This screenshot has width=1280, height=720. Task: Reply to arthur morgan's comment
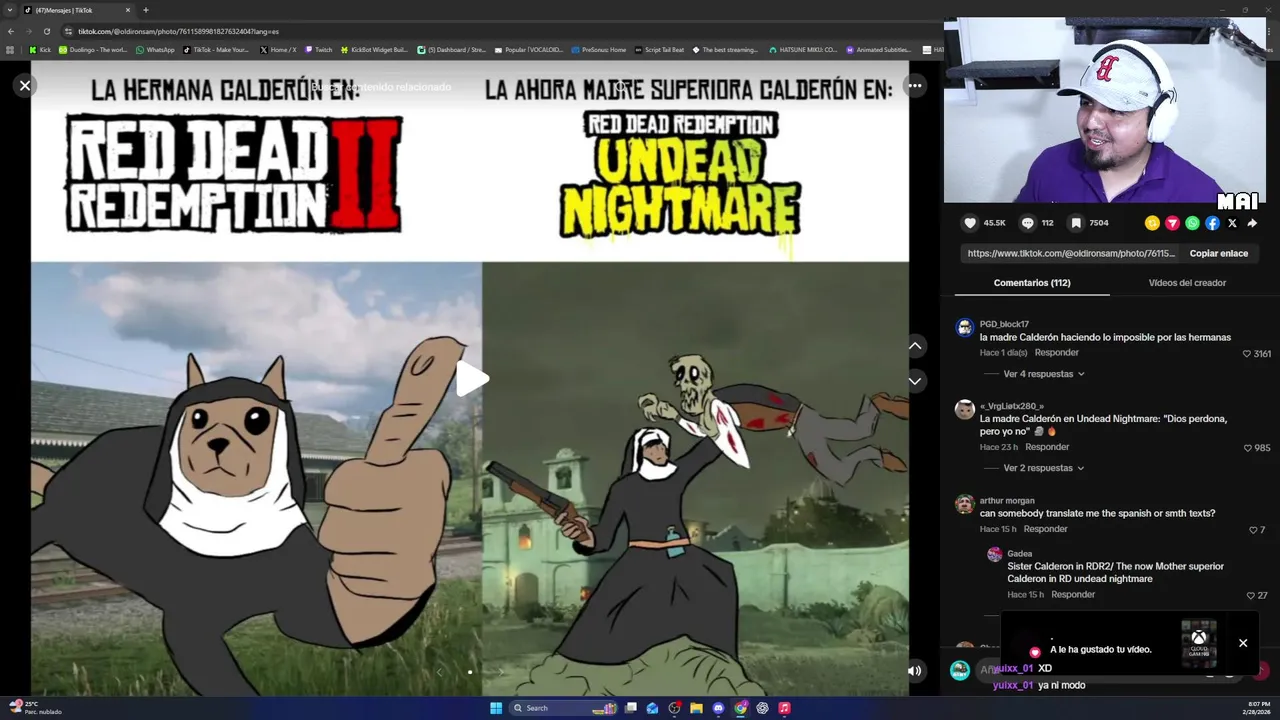point(1045,529)
